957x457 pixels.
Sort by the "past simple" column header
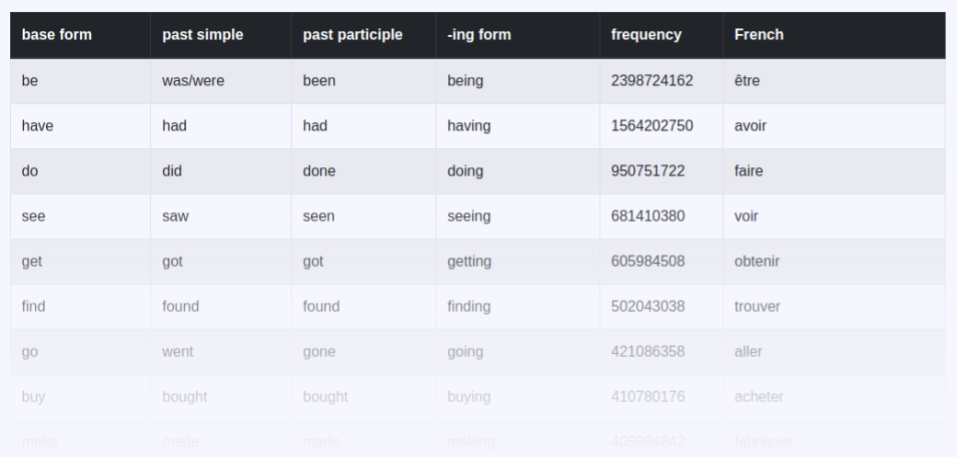202,35
